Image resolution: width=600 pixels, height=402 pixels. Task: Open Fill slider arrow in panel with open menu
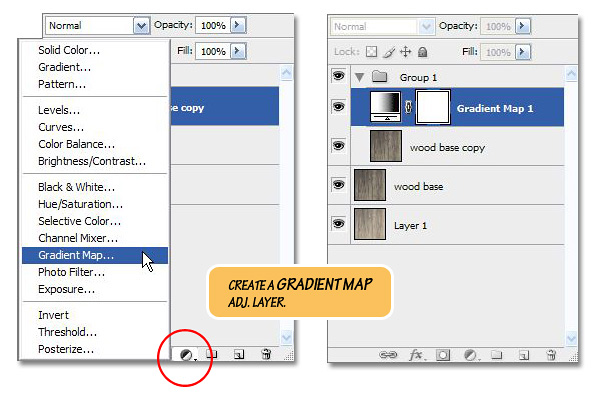tap(237, 51)
